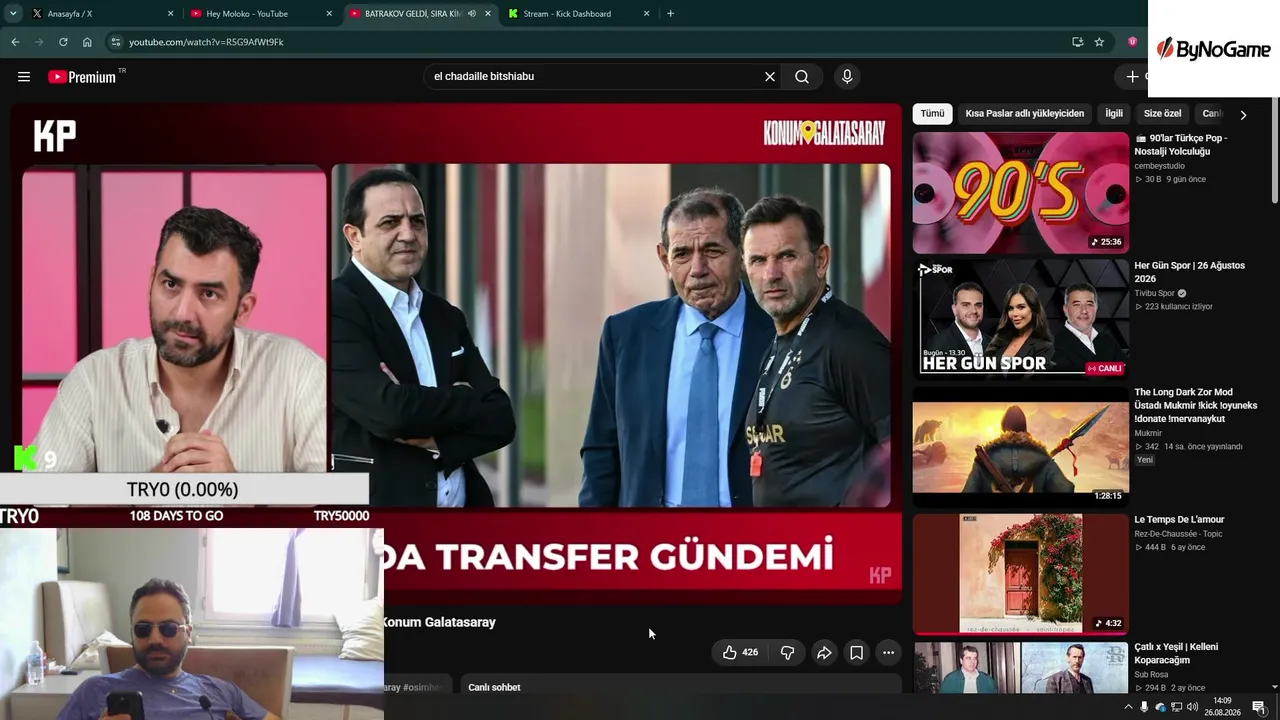The width and height of the screenshot is (1280, 720).
Task: Open Çatlı x Yeşil video thumbnail
Action: pyautogui.click(x=1020, y=668)
